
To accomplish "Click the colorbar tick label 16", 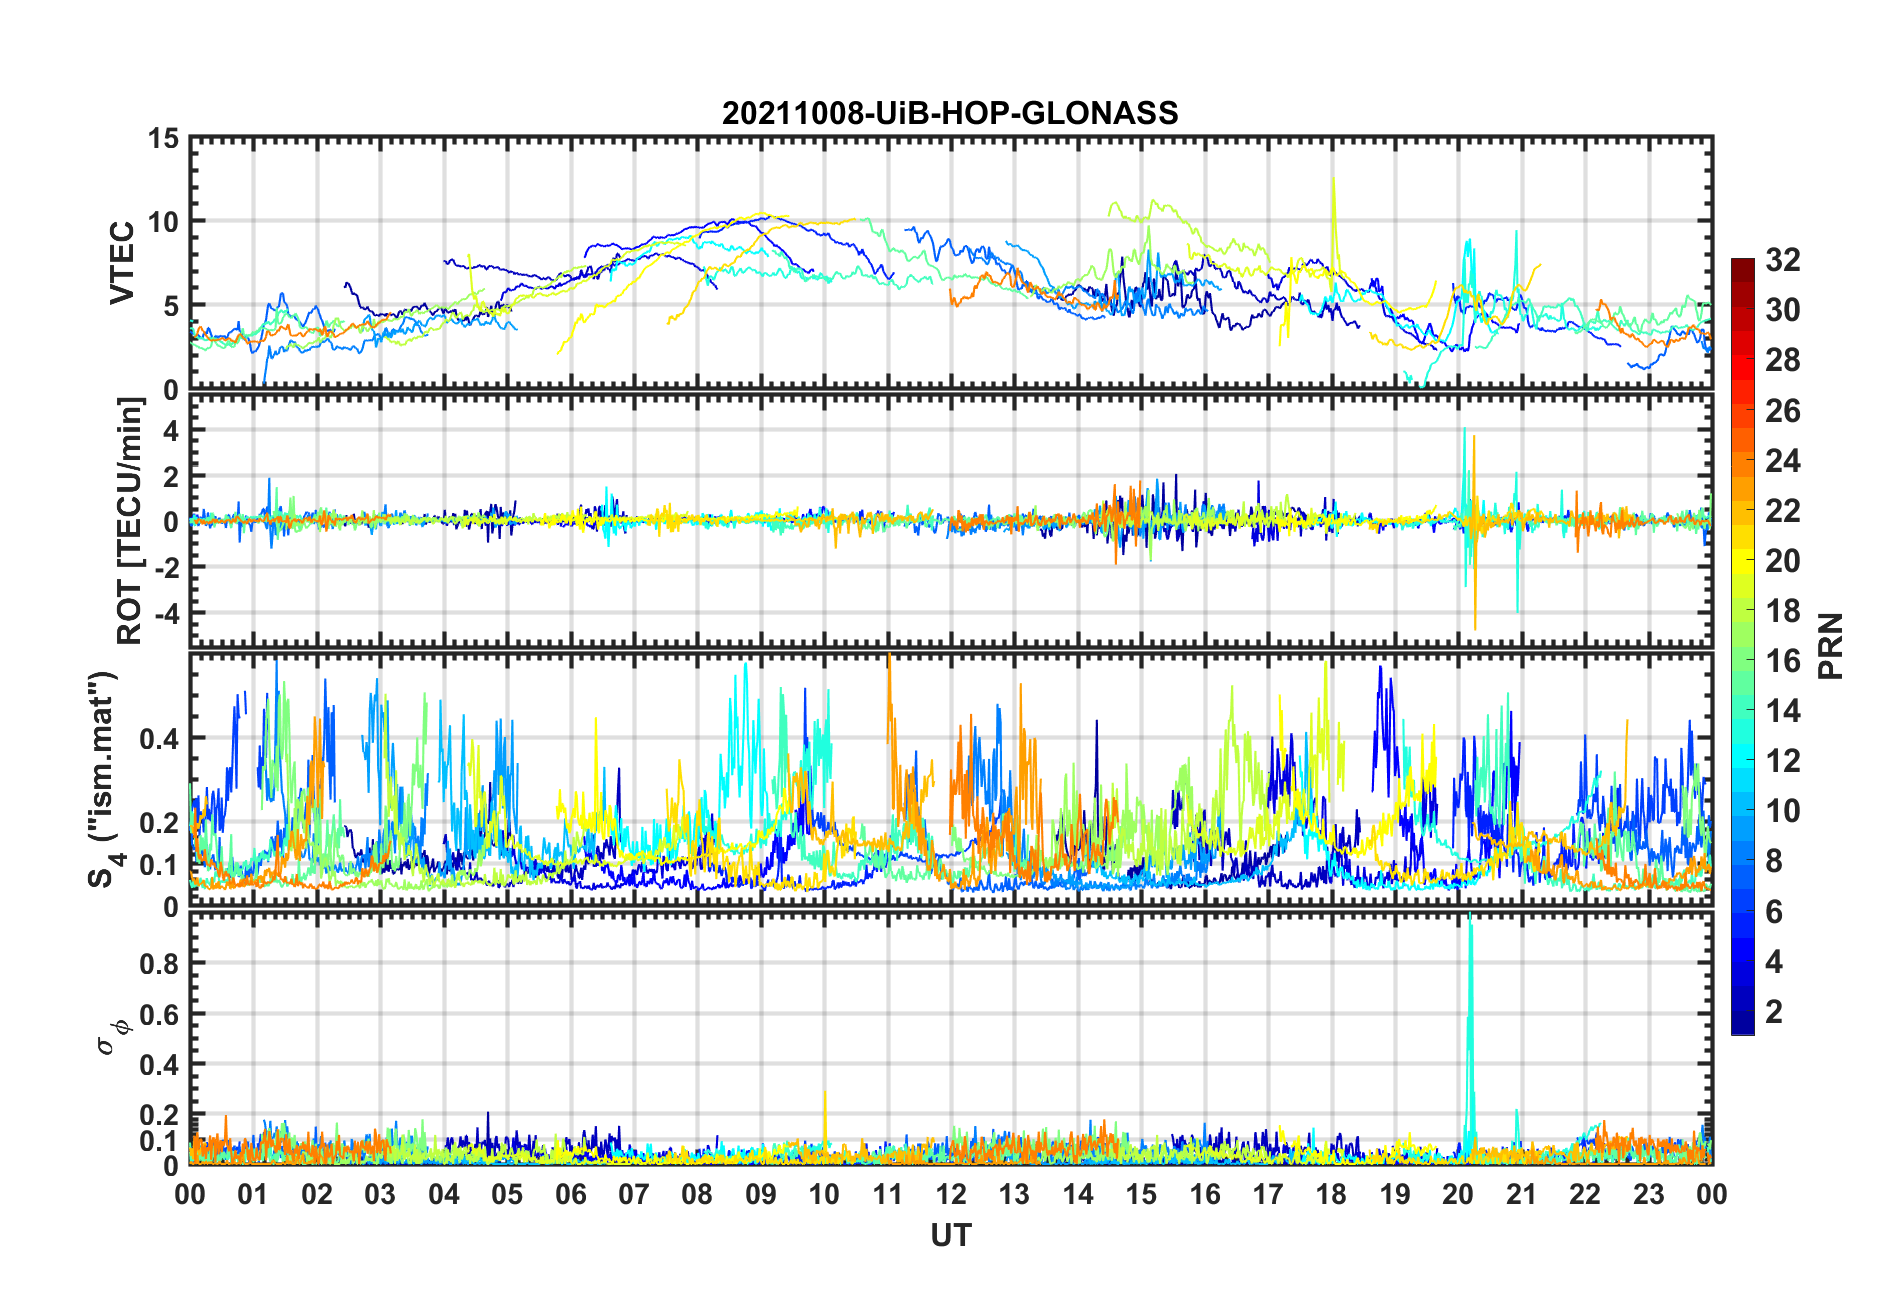I will tap(1782, 661).
